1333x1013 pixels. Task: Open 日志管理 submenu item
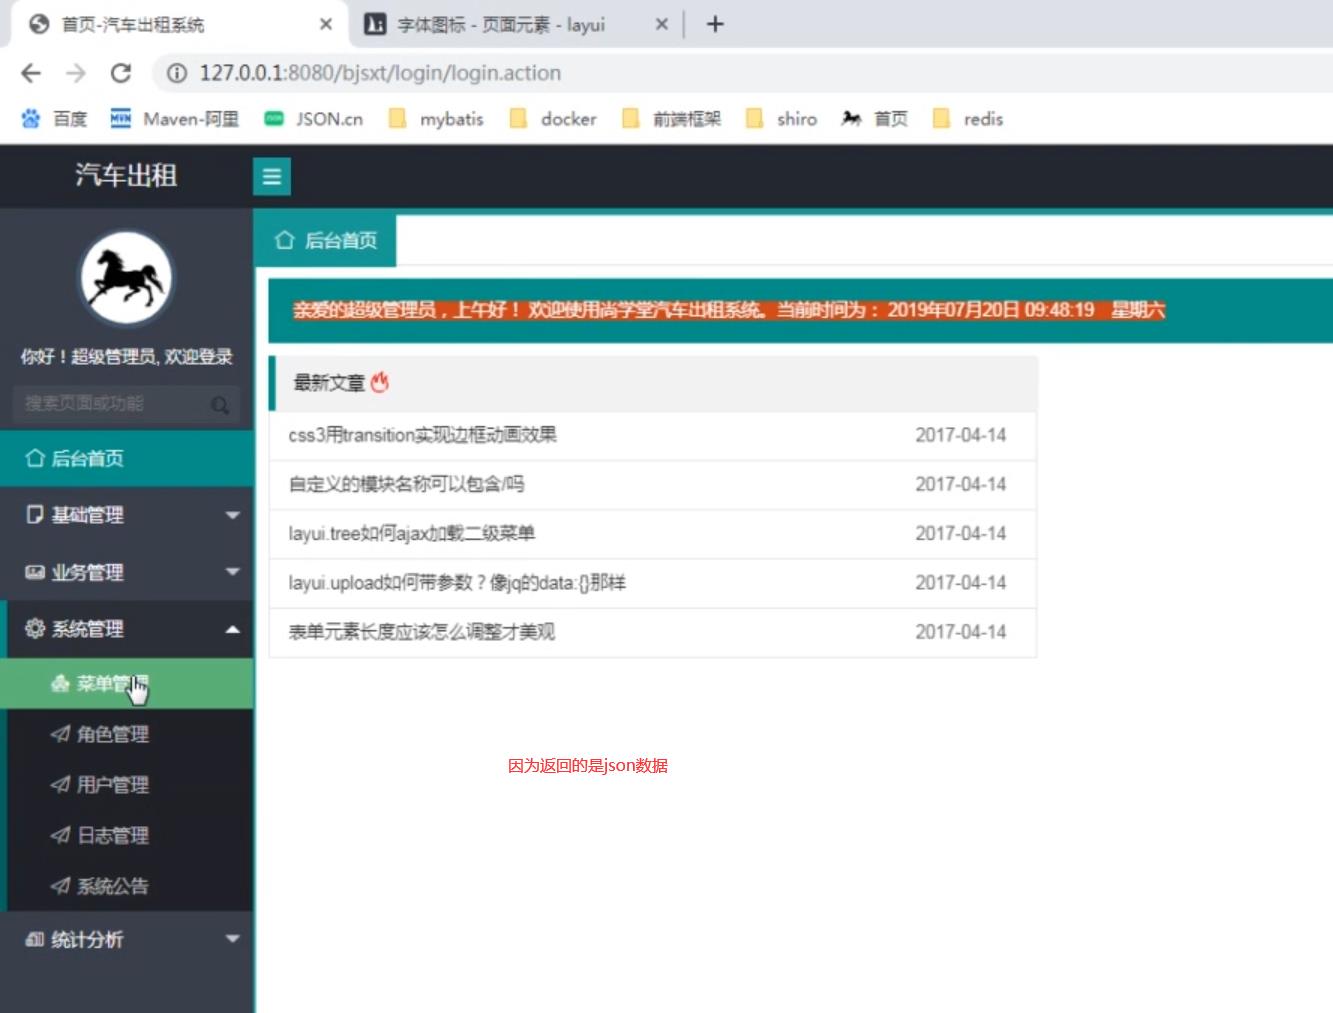click(126, 835)
